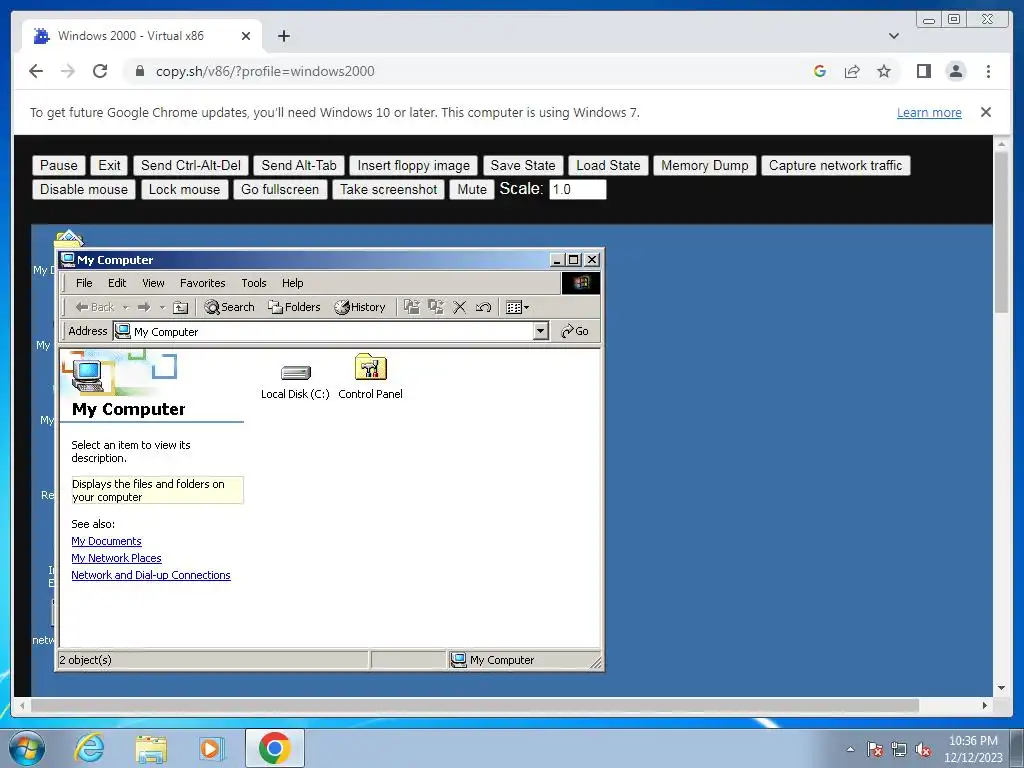Dismiss the Chrome update notice

coord(985,112)
